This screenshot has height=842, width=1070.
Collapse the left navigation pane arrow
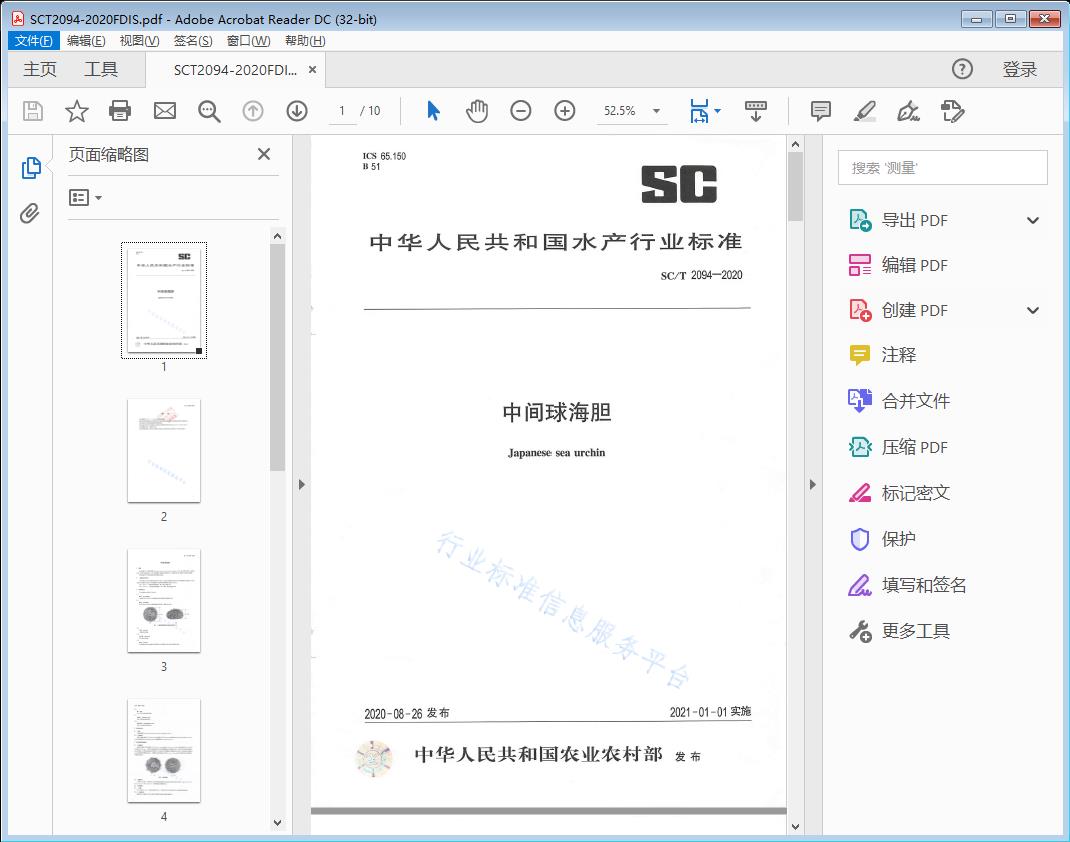302,485
